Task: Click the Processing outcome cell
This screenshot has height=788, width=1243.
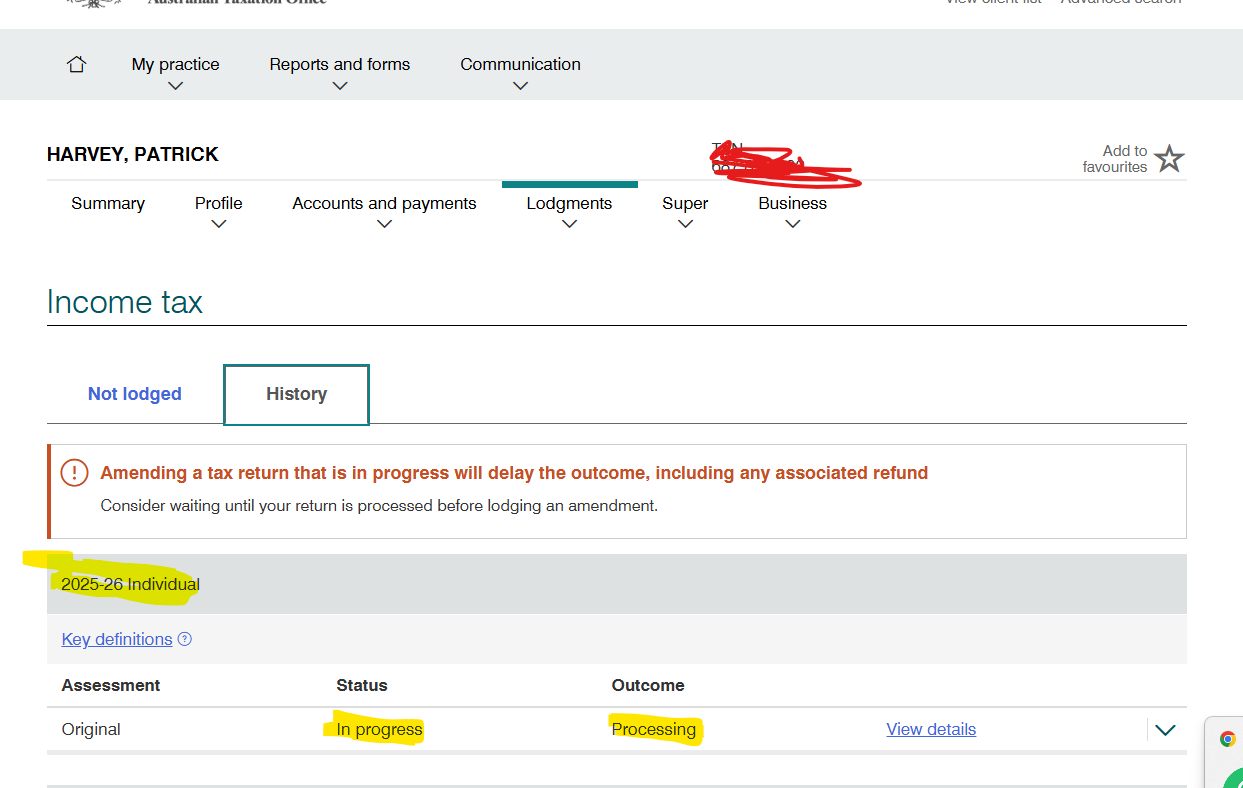Action: coord(654,729)
